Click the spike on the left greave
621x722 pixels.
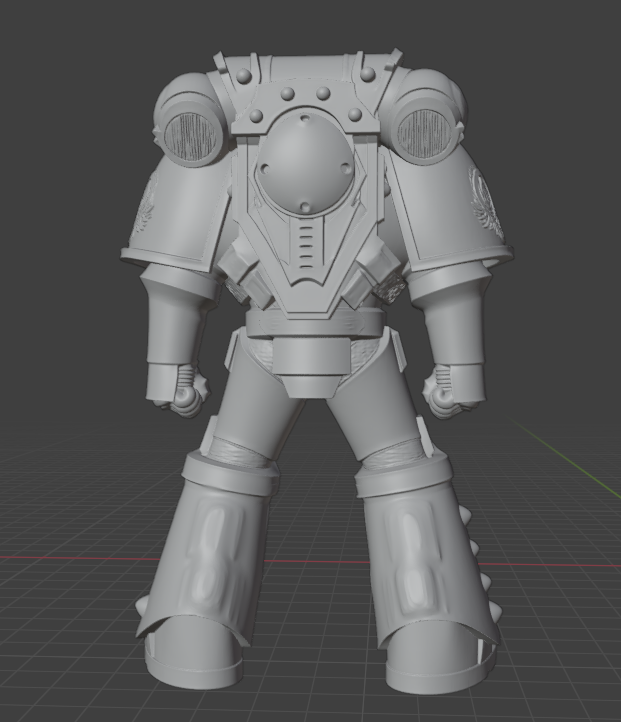pyautogui.click(x=144, y=603)
